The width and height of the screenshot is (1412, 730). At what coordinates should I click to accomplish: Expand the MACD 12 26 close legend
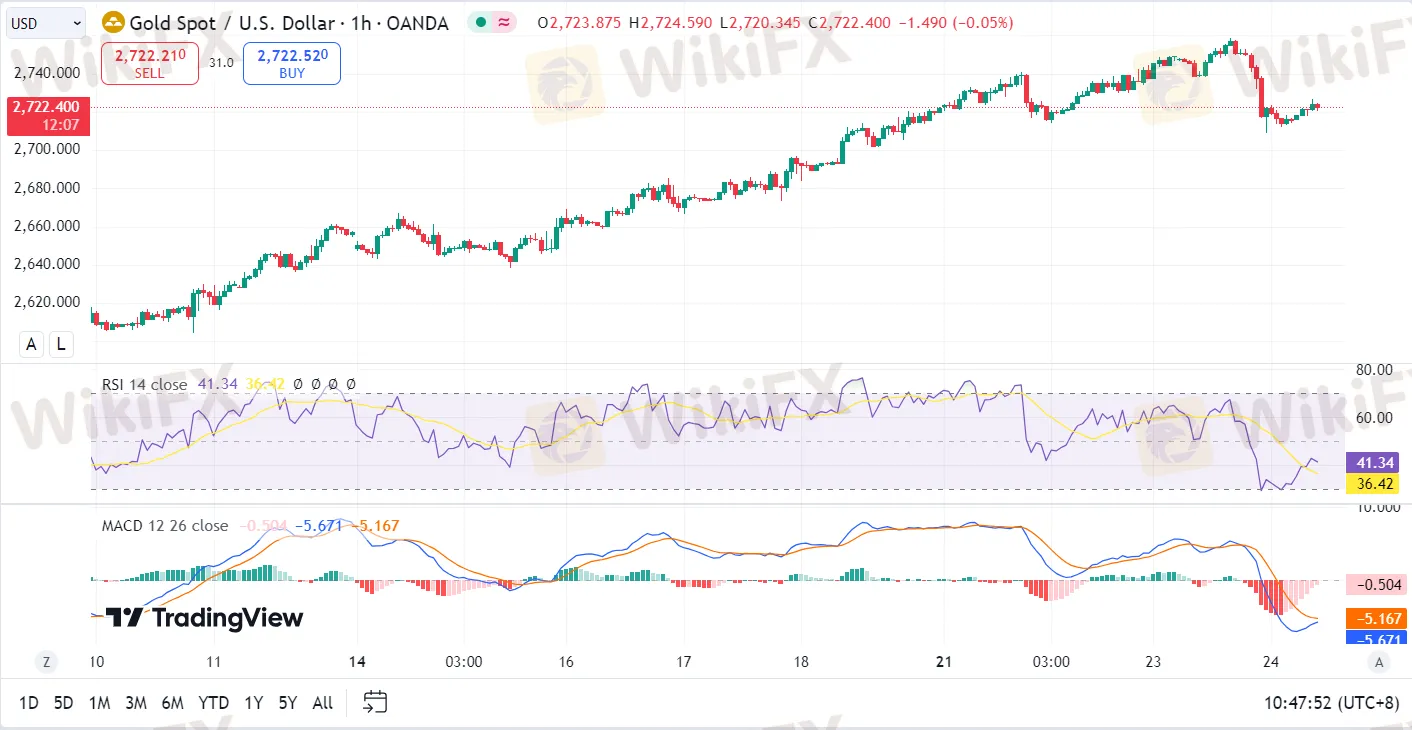tap(164, 526)
